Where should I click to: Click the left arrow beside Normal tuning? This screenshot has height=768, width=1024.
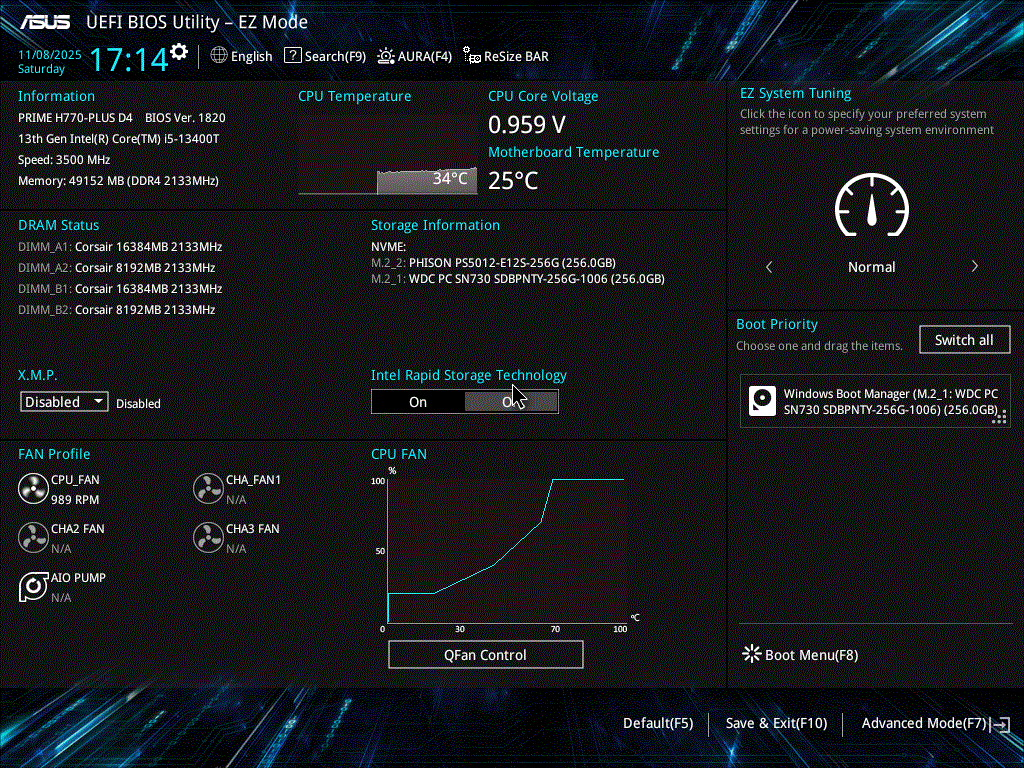coord(769,267)
